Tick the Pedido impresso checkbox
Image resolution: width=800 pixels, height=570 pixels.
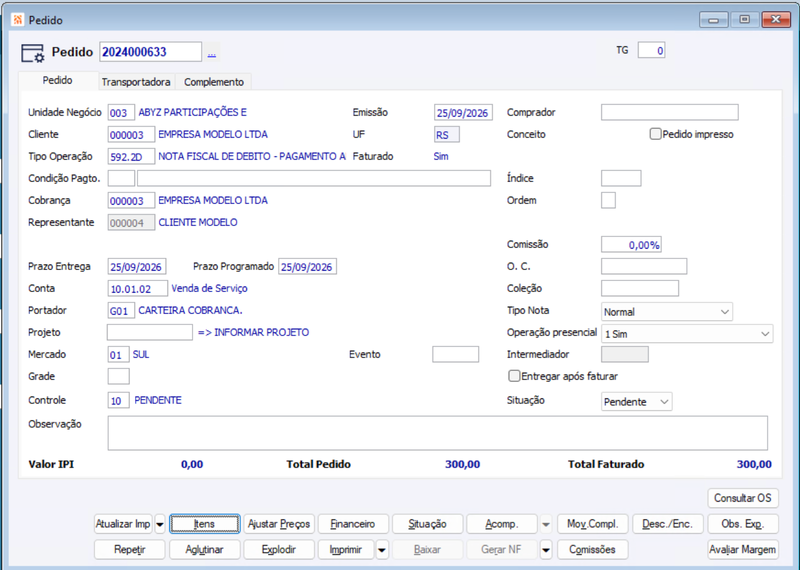pos(655,134)
